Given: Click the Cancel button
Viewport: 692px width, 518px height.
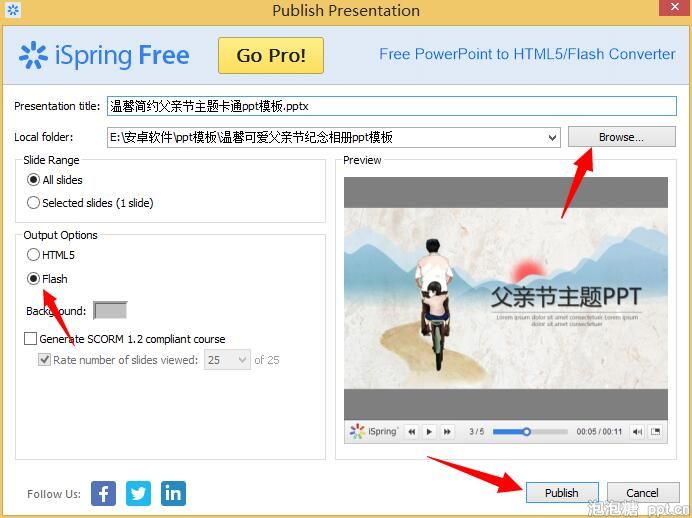Looking at the screenshot, I should tap(643, 492).
